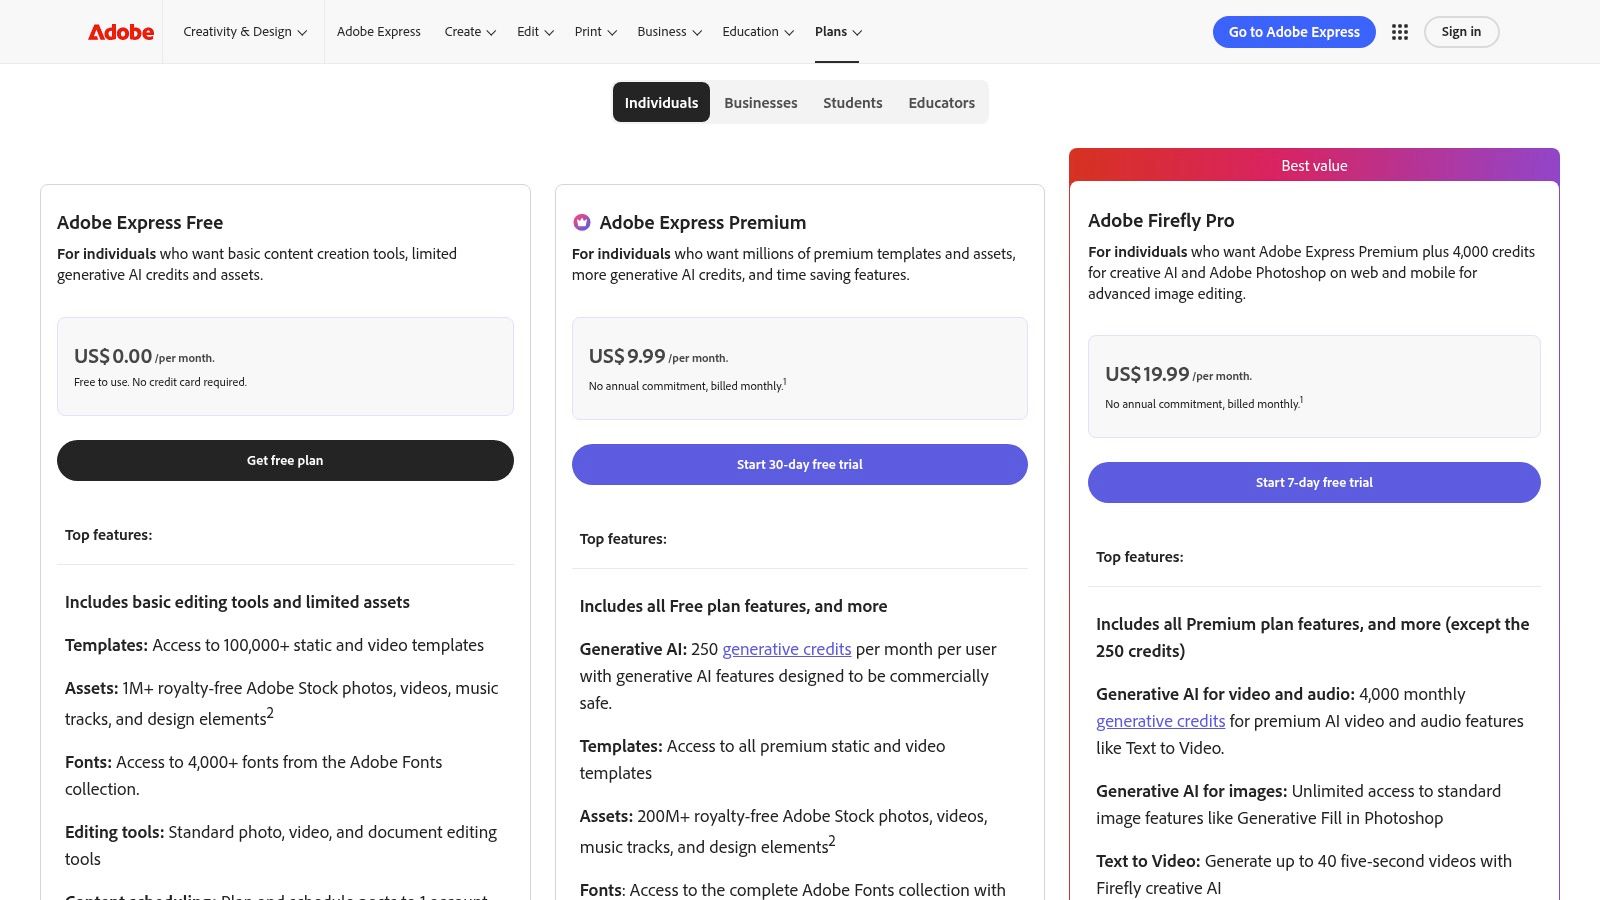Open the Educators tab
1600x900 pixels.
(x=941, y=102)
